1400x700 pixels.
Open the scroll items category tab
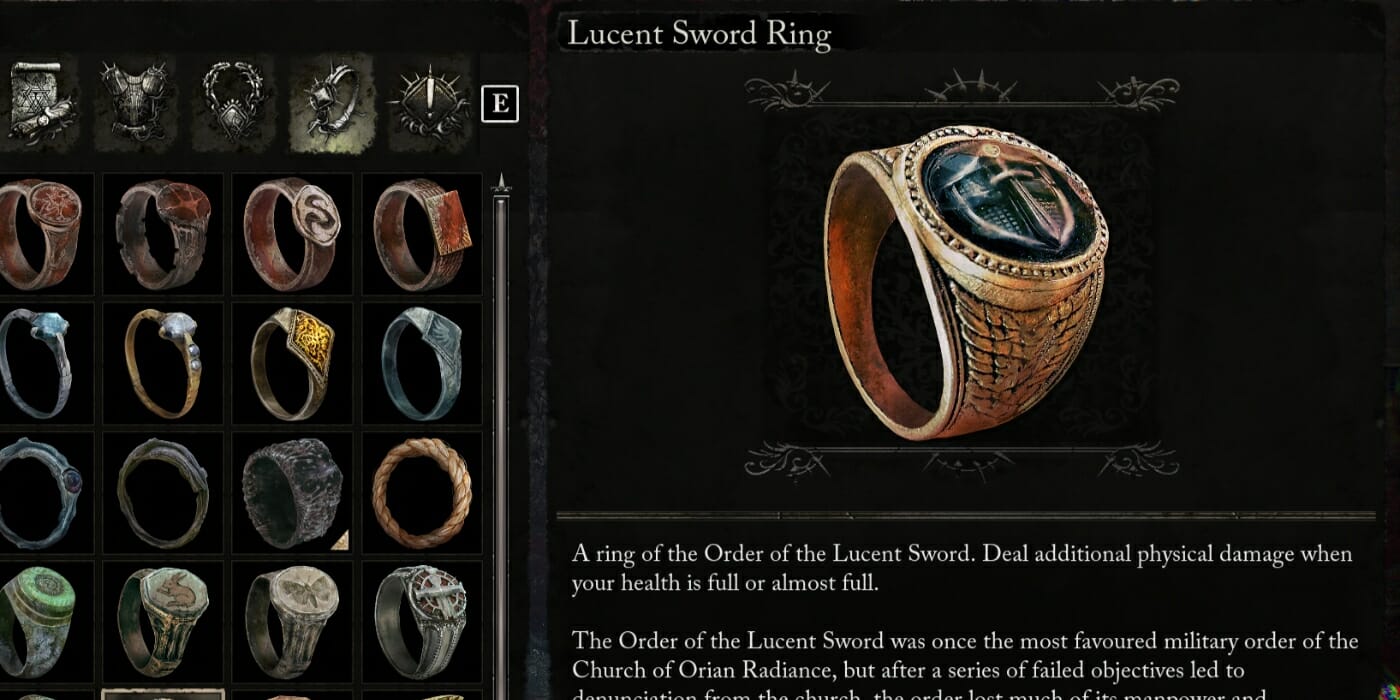[36, 103]
